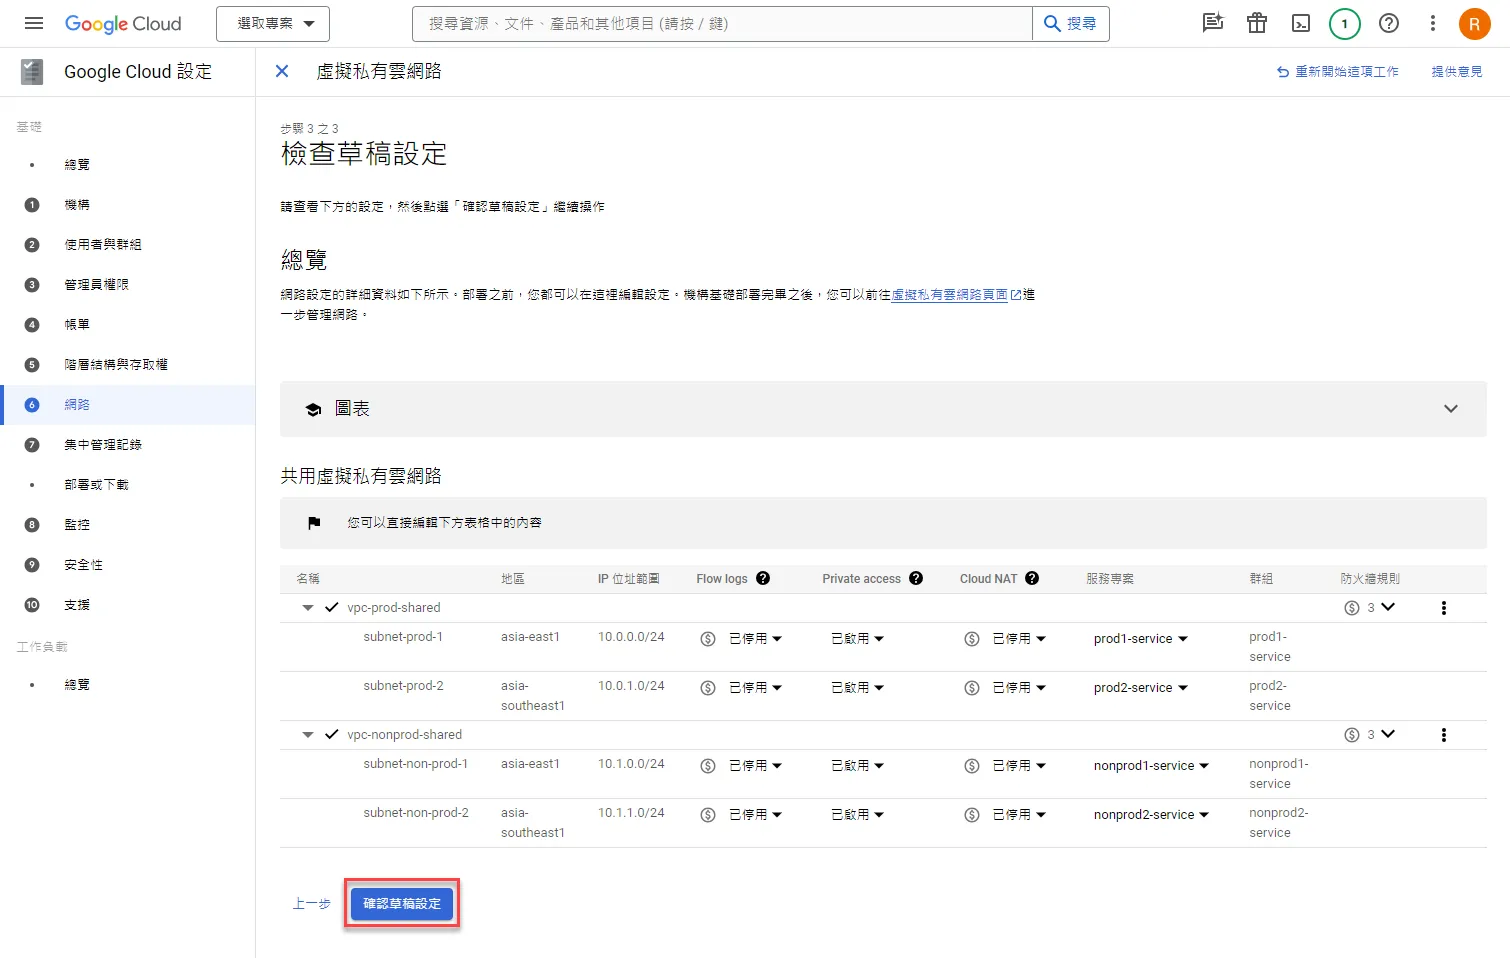This screenshot has width=1510, height=958.
Task: Click cost icon beside subnet-non-prod-1 Cloud NAT
Action: coord(972,766)
